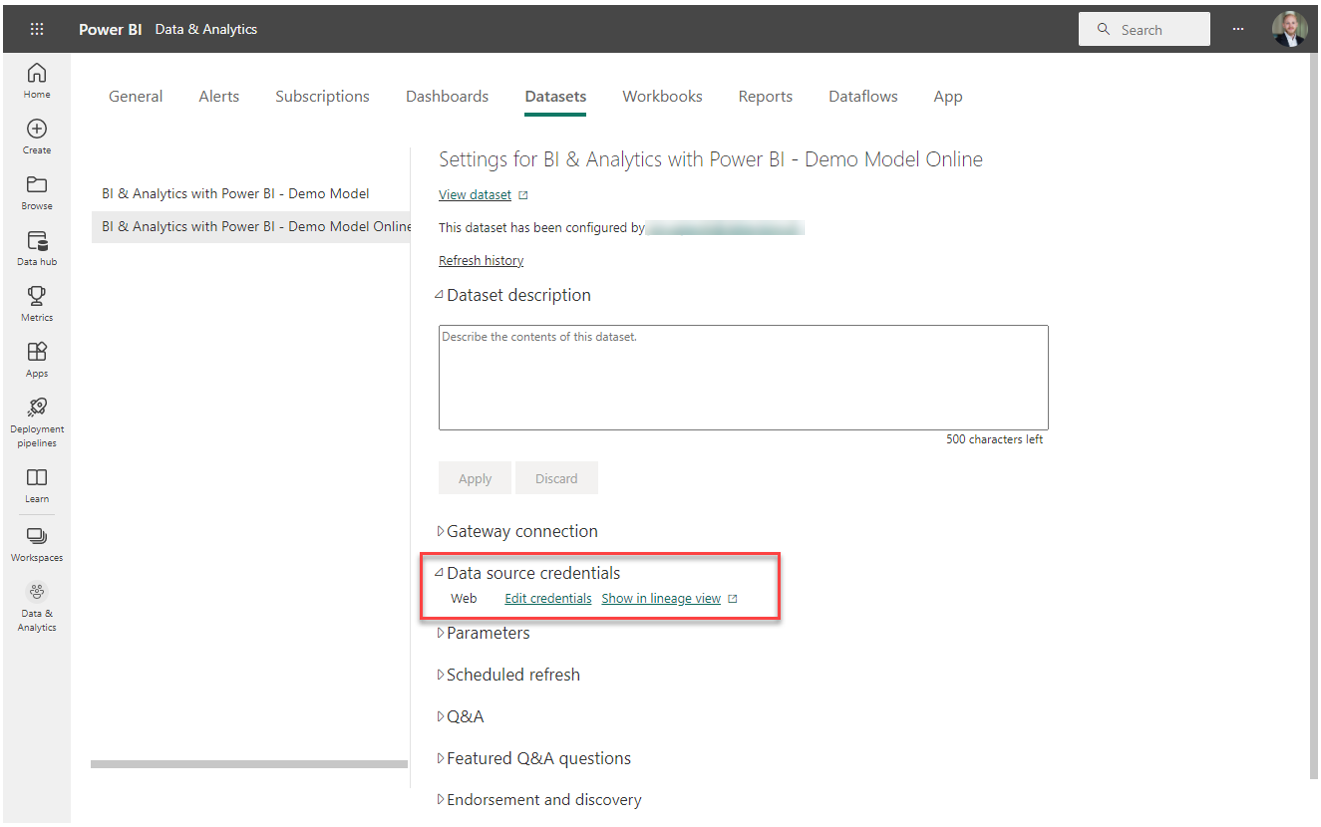Collapse the Data source credentials section
This screenshot has height=827, width=1321.
point(527,573)
